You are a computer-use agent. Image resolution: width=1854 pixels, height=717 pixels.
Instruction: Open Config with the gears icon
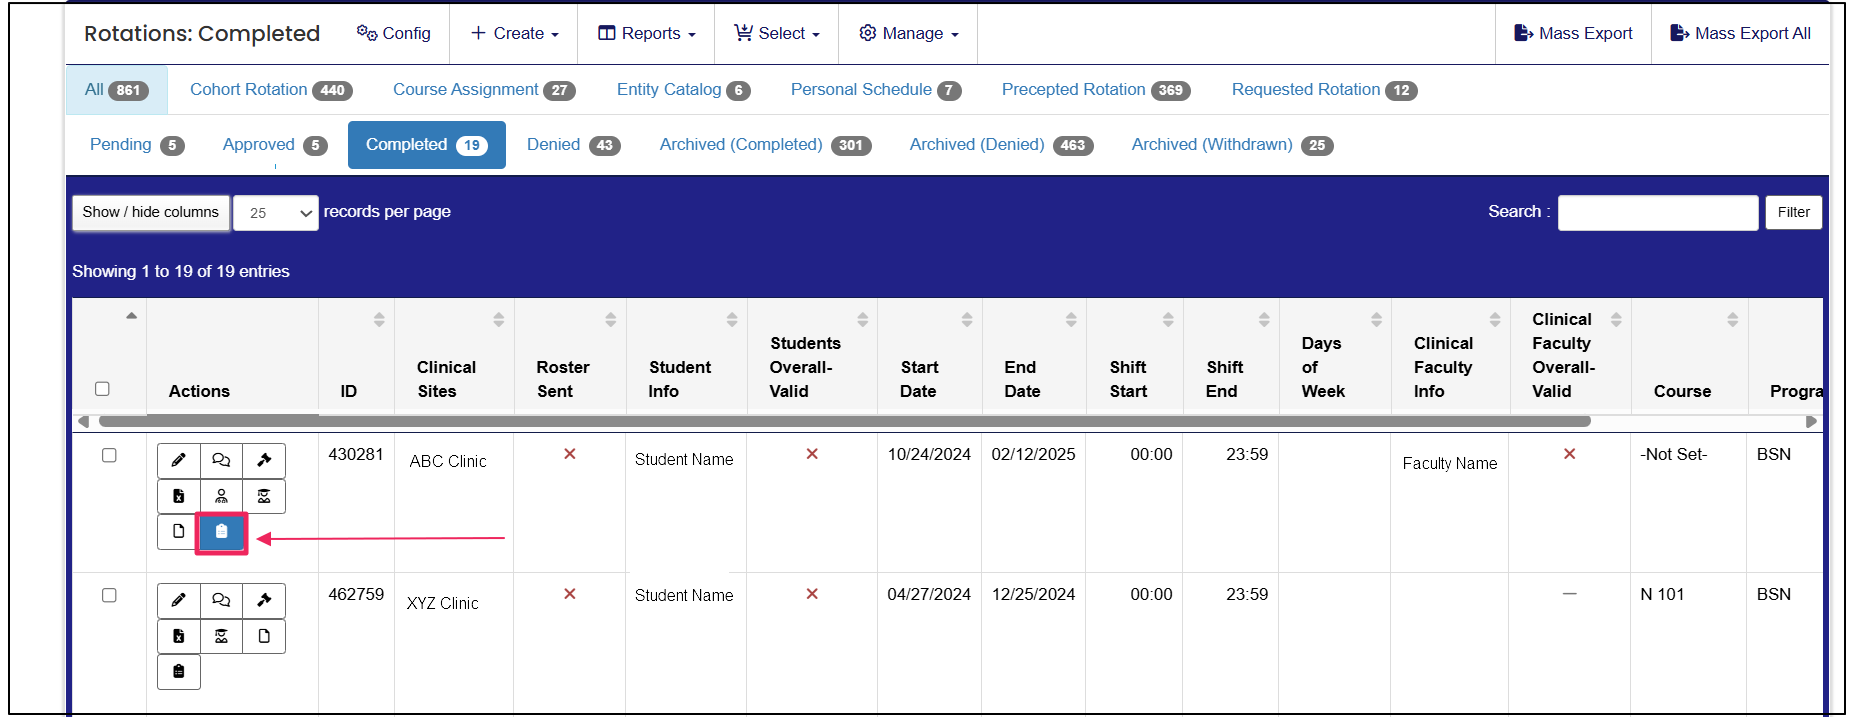pos(393,33)
